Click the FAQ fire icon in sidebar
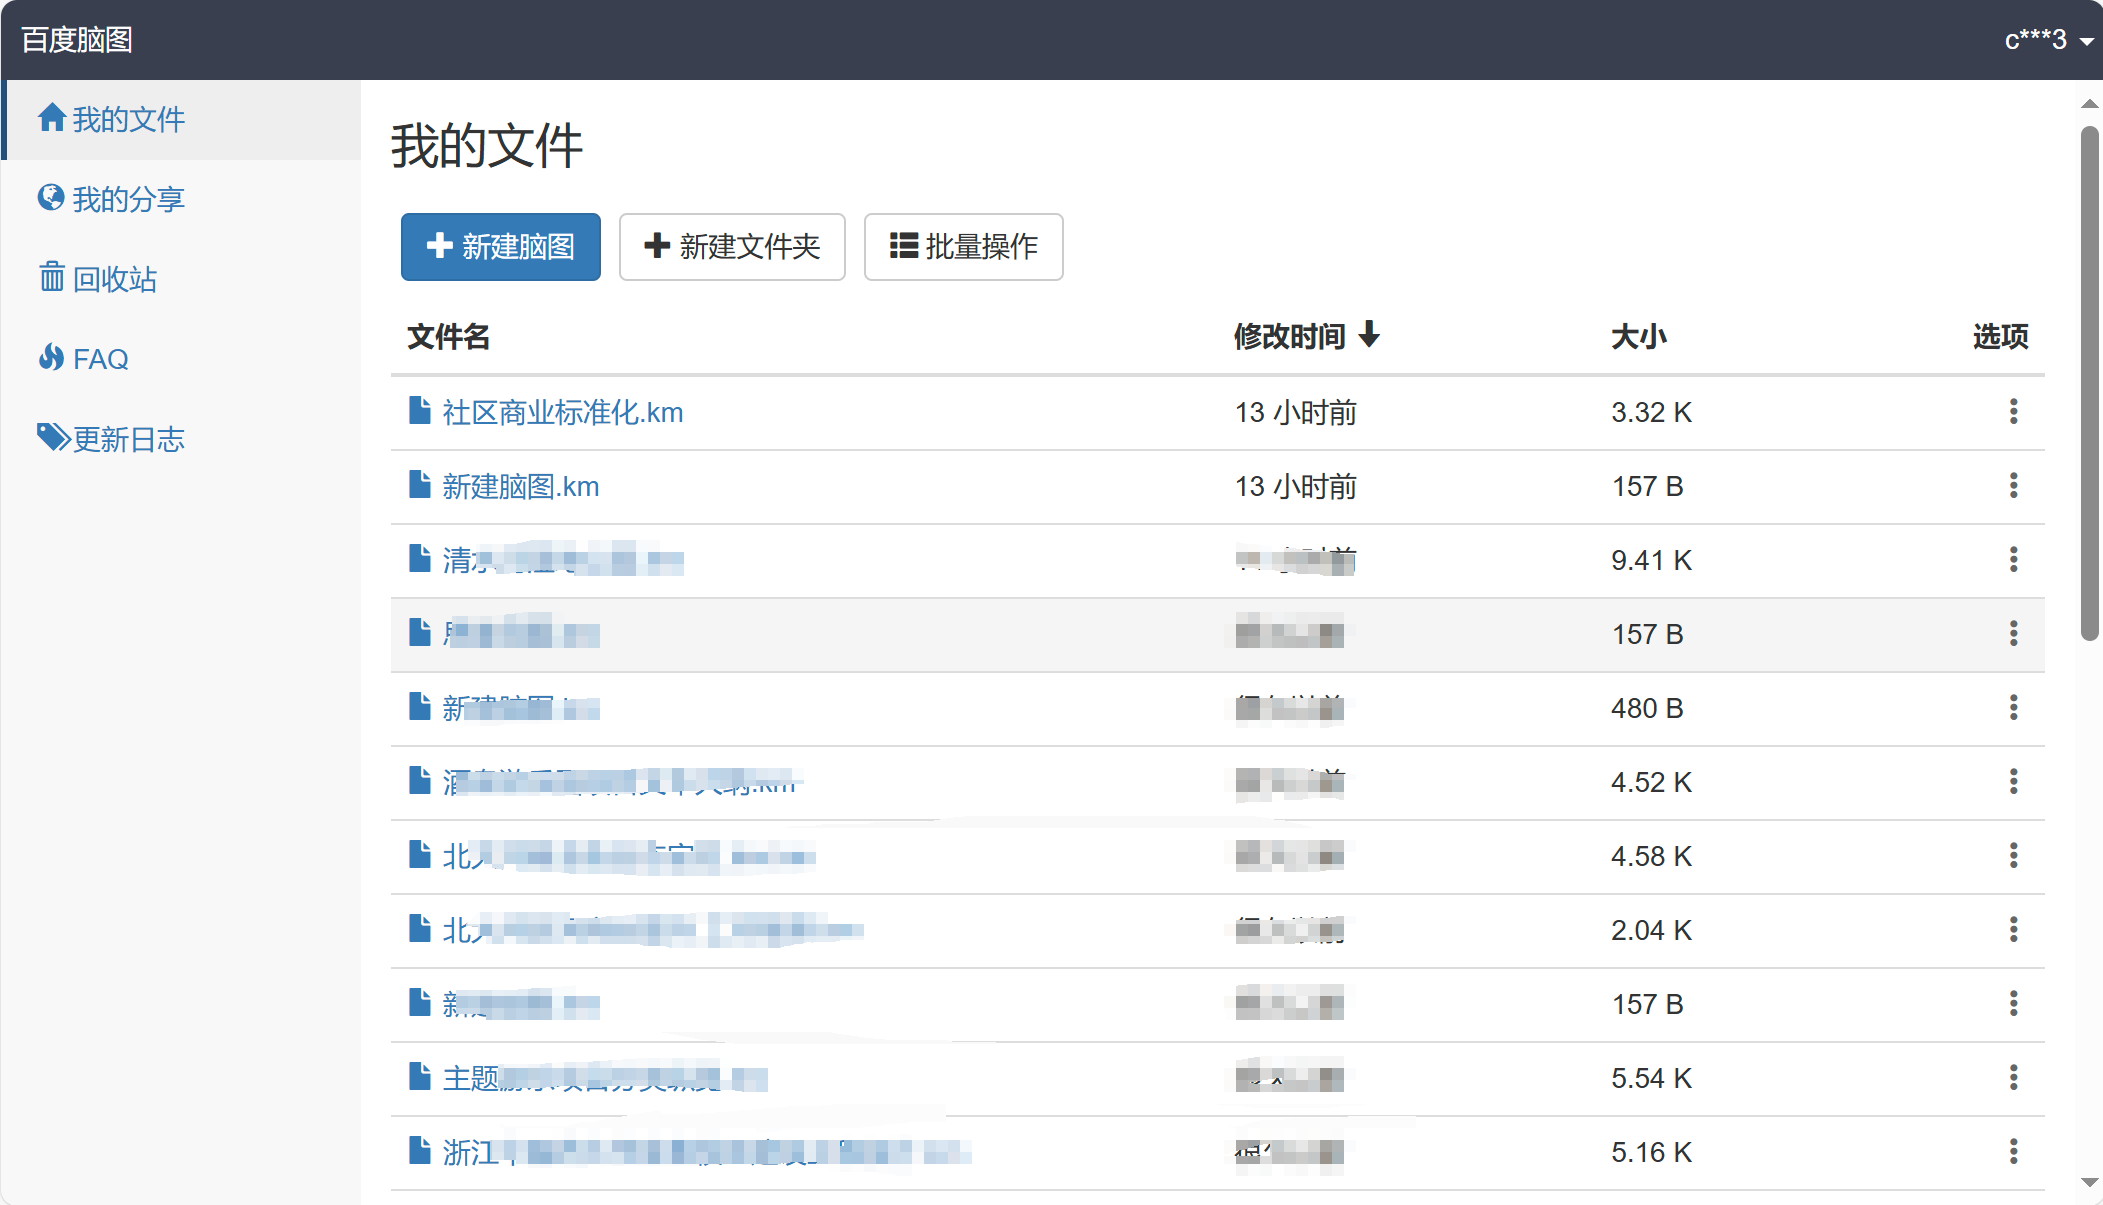Image resolution: width=2103 pixels, height=1205 pixels. pos(52,358)
